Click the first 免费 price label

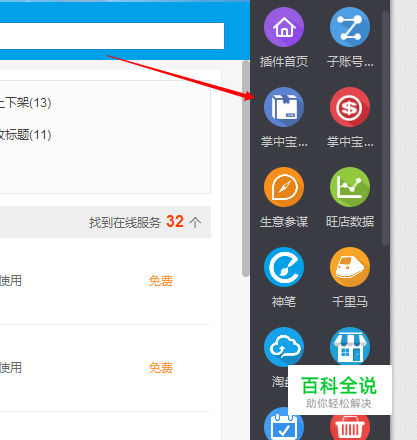point(161,281)
